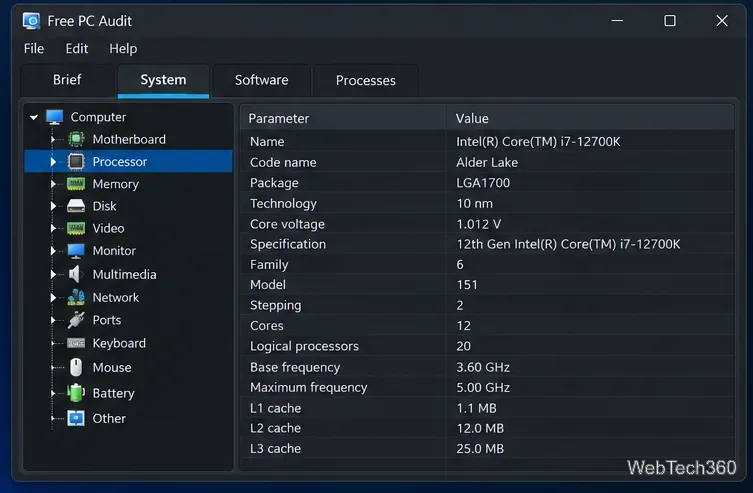Click the Network computers icon
This screenshot has height=493, width=753.
pos(76,297)
